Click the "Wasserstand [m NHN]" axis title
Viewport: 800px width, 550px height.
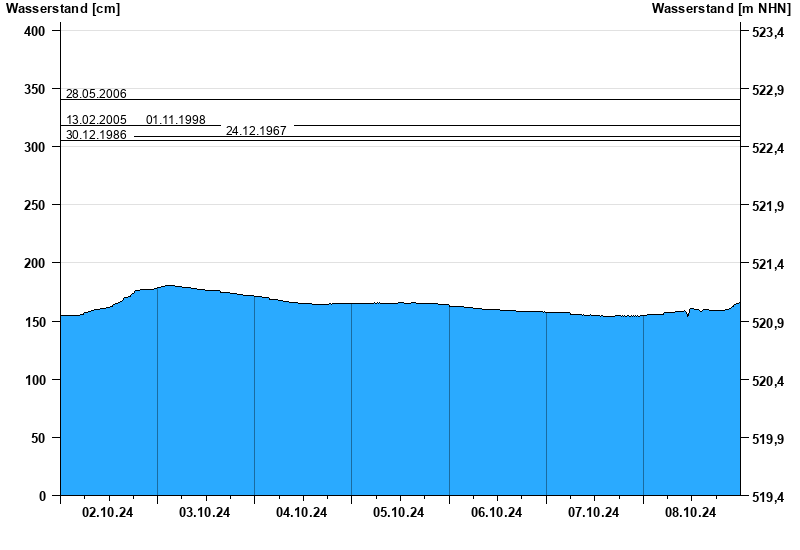pos(720,9)
